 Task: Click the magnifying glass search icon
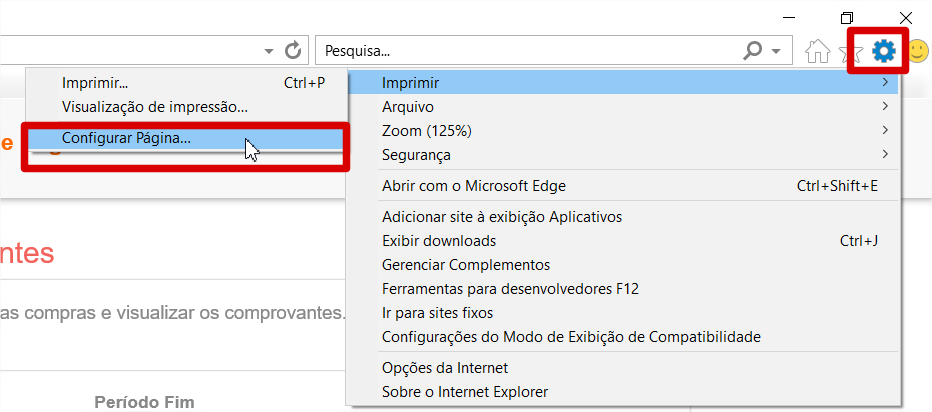[753, 51]
